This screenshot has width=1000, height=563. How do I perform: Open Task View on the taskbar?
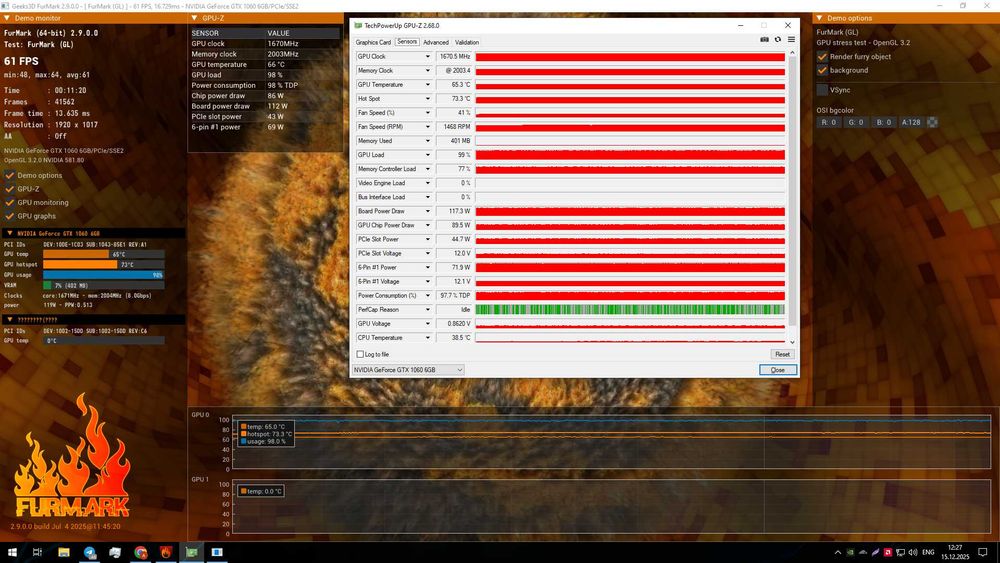pos(37,552)
